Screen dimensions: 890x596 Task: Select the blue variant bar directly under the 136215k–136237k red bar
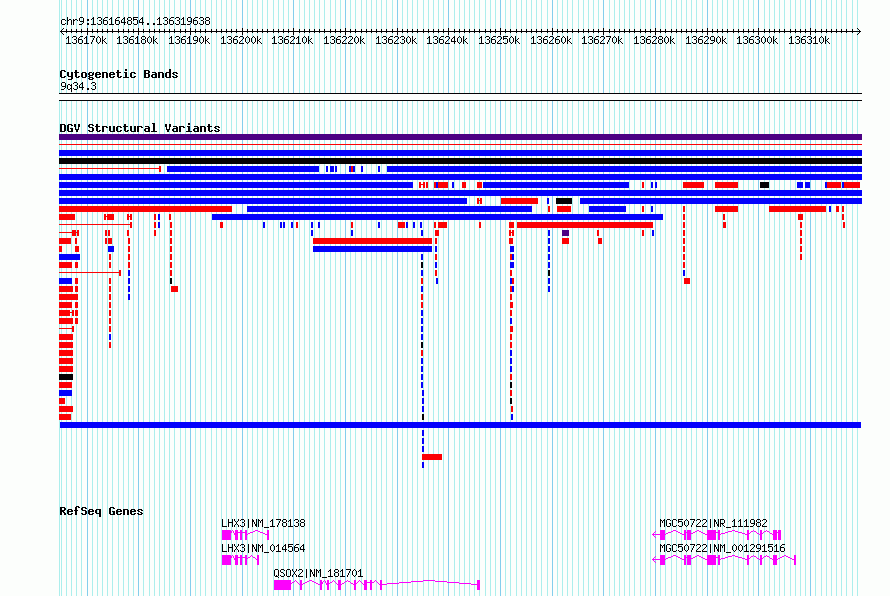(x=372, y=249)
